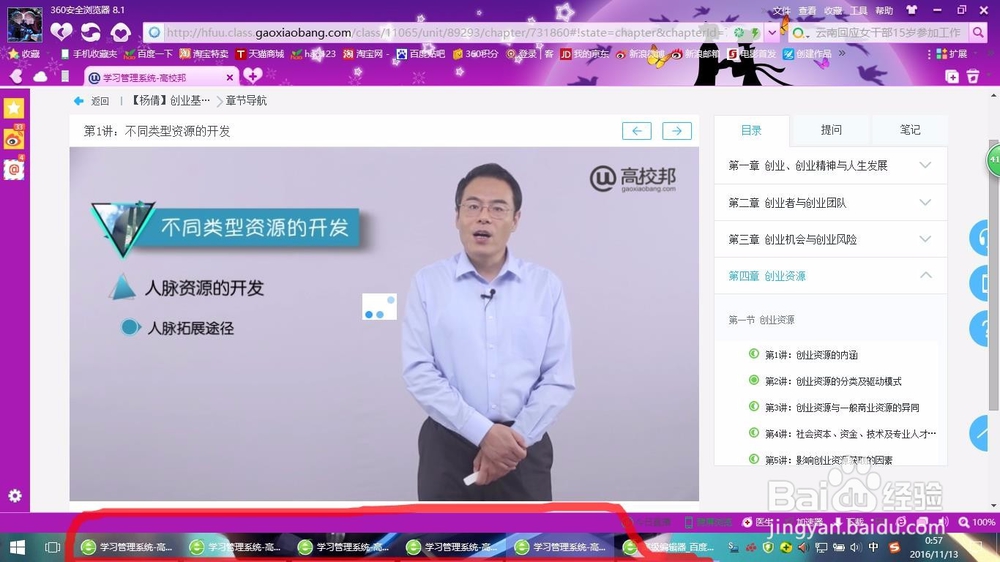The height and width of the screenshot is (562, 1000).
Task: Click the 【杨倩】创业基… breadcrumb
Action: [x=170, y=101]
